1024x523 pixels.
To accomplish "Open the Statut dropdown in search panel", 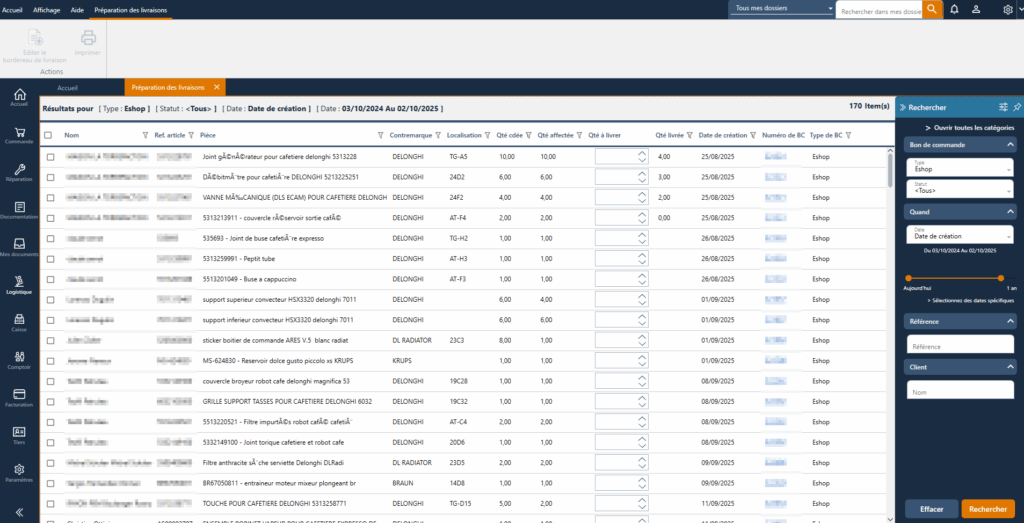I will [x=960, y=188].
